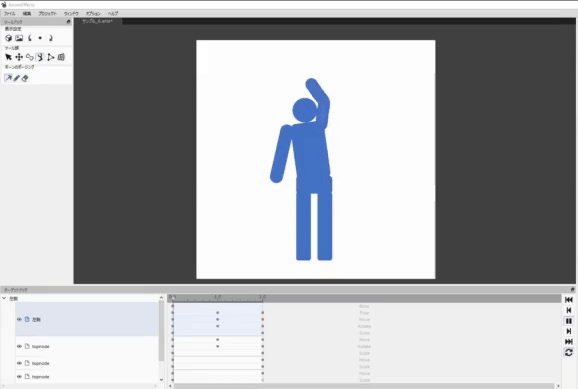Viewport: 578px width, 389px height.
Task: Select the four-arrow move transform tool
Action: click(19, 57)
